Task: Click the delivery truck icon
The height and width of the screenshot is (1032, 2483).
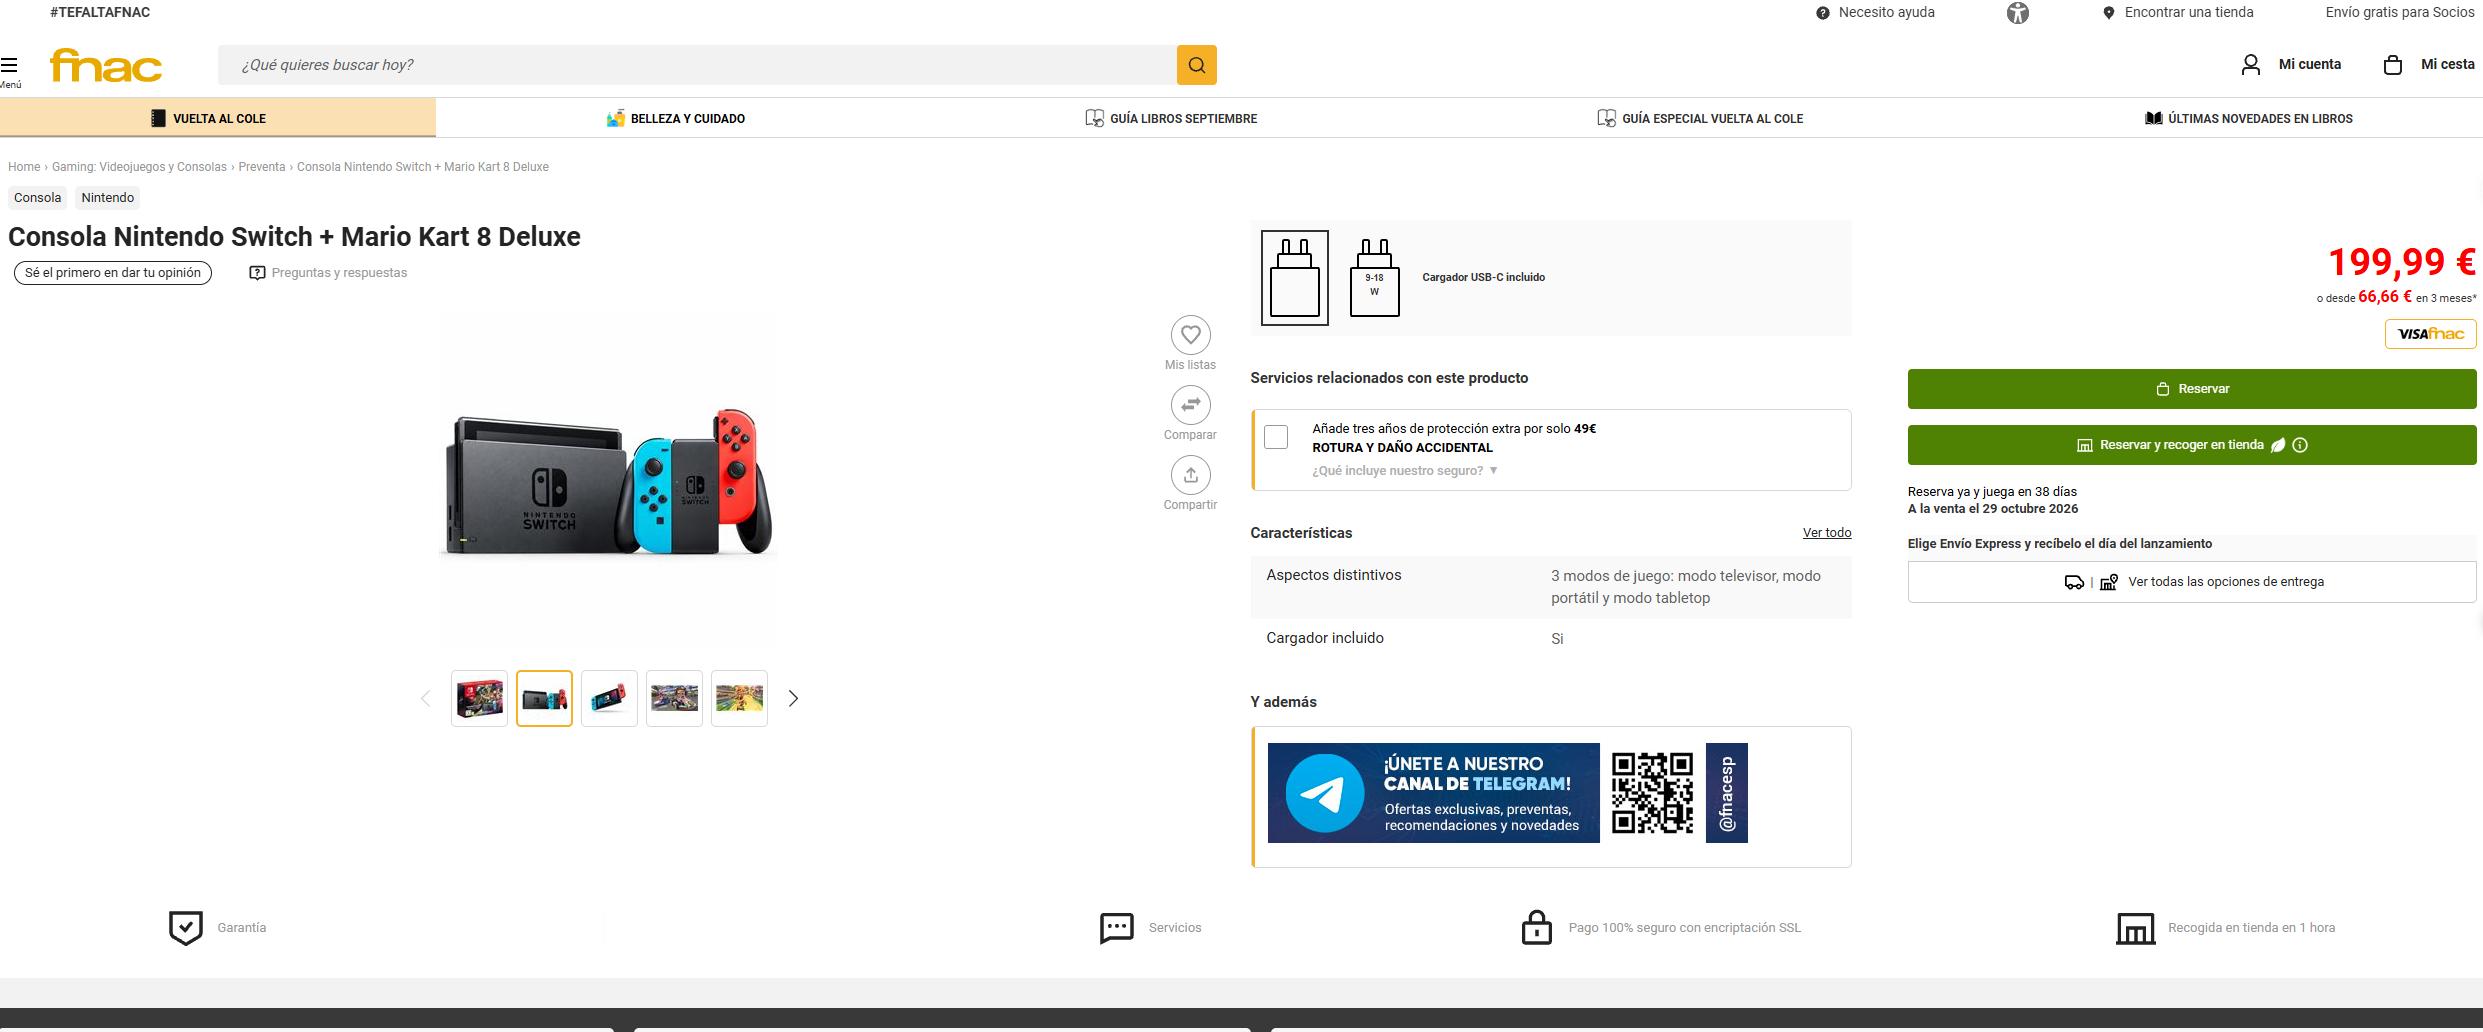Action: [x=2074, y=582]
